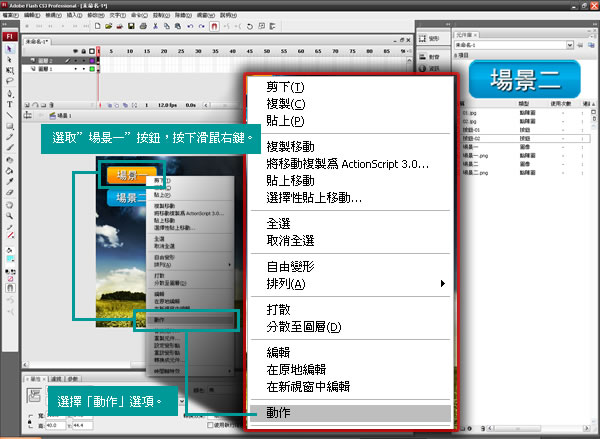This screenshot has height=439, width=600.
Task: Tick the checkbox in the Properties panel
Action: 210,425
